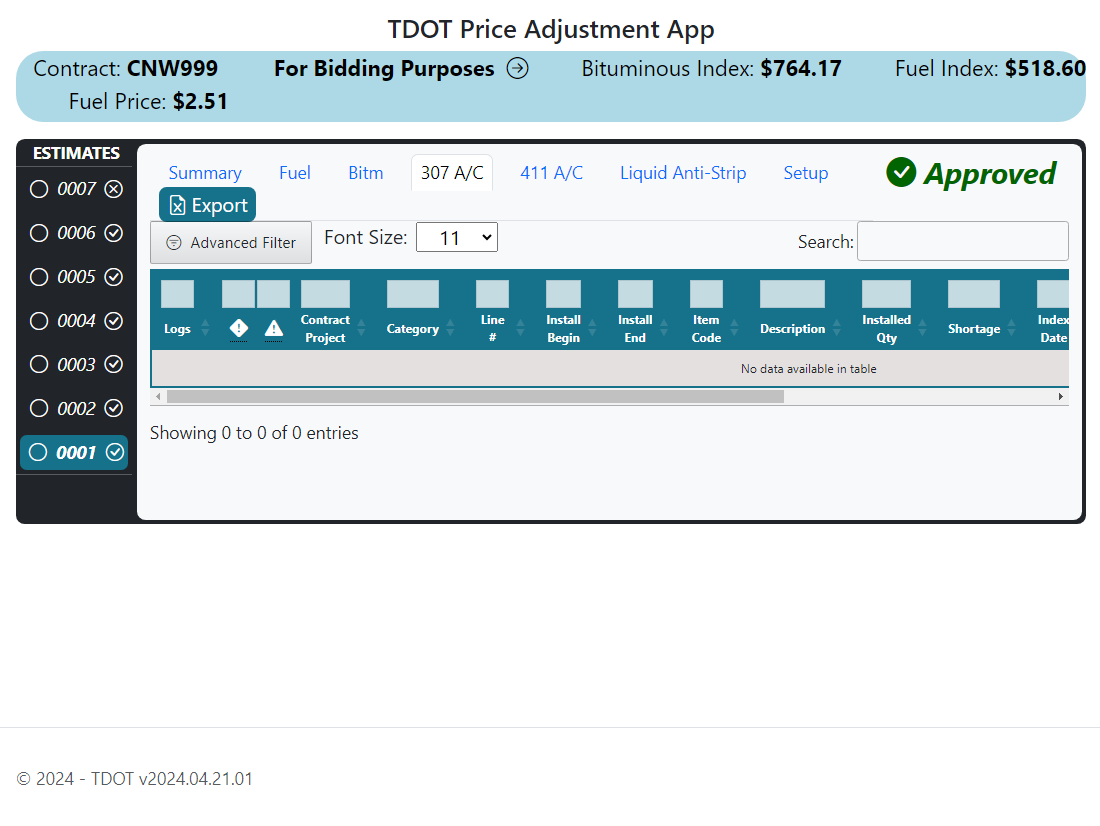Sort by the Logs column arrows
This screenshot has width=1100, height=826.
tap(205, 328)
